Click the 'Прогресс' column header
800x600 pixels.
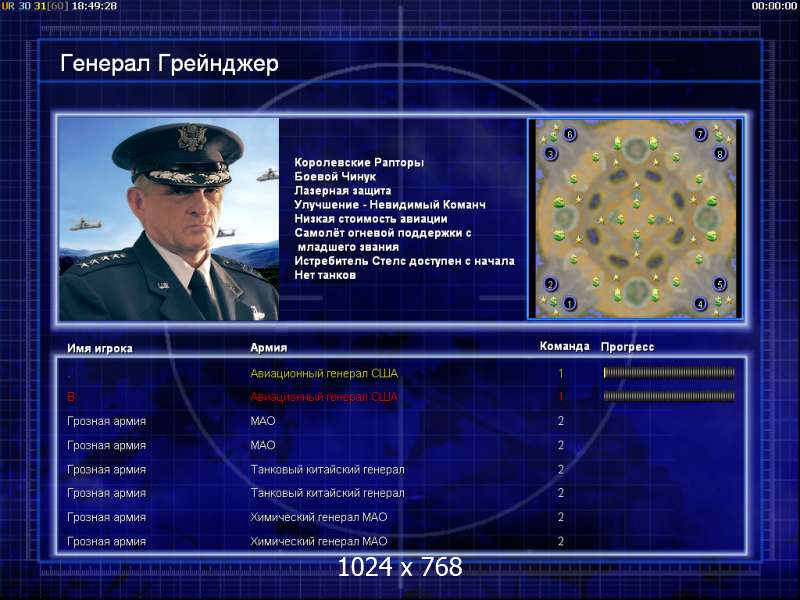[627, 347]
